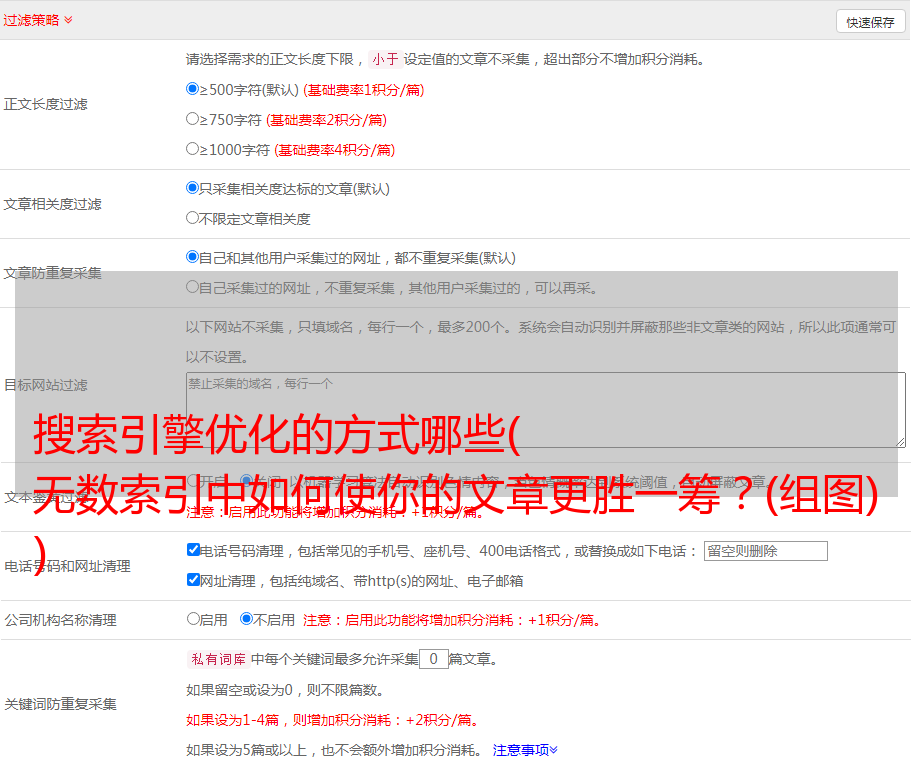Select ≥750字符 length option
912x768 pixels.
[193, 119]
